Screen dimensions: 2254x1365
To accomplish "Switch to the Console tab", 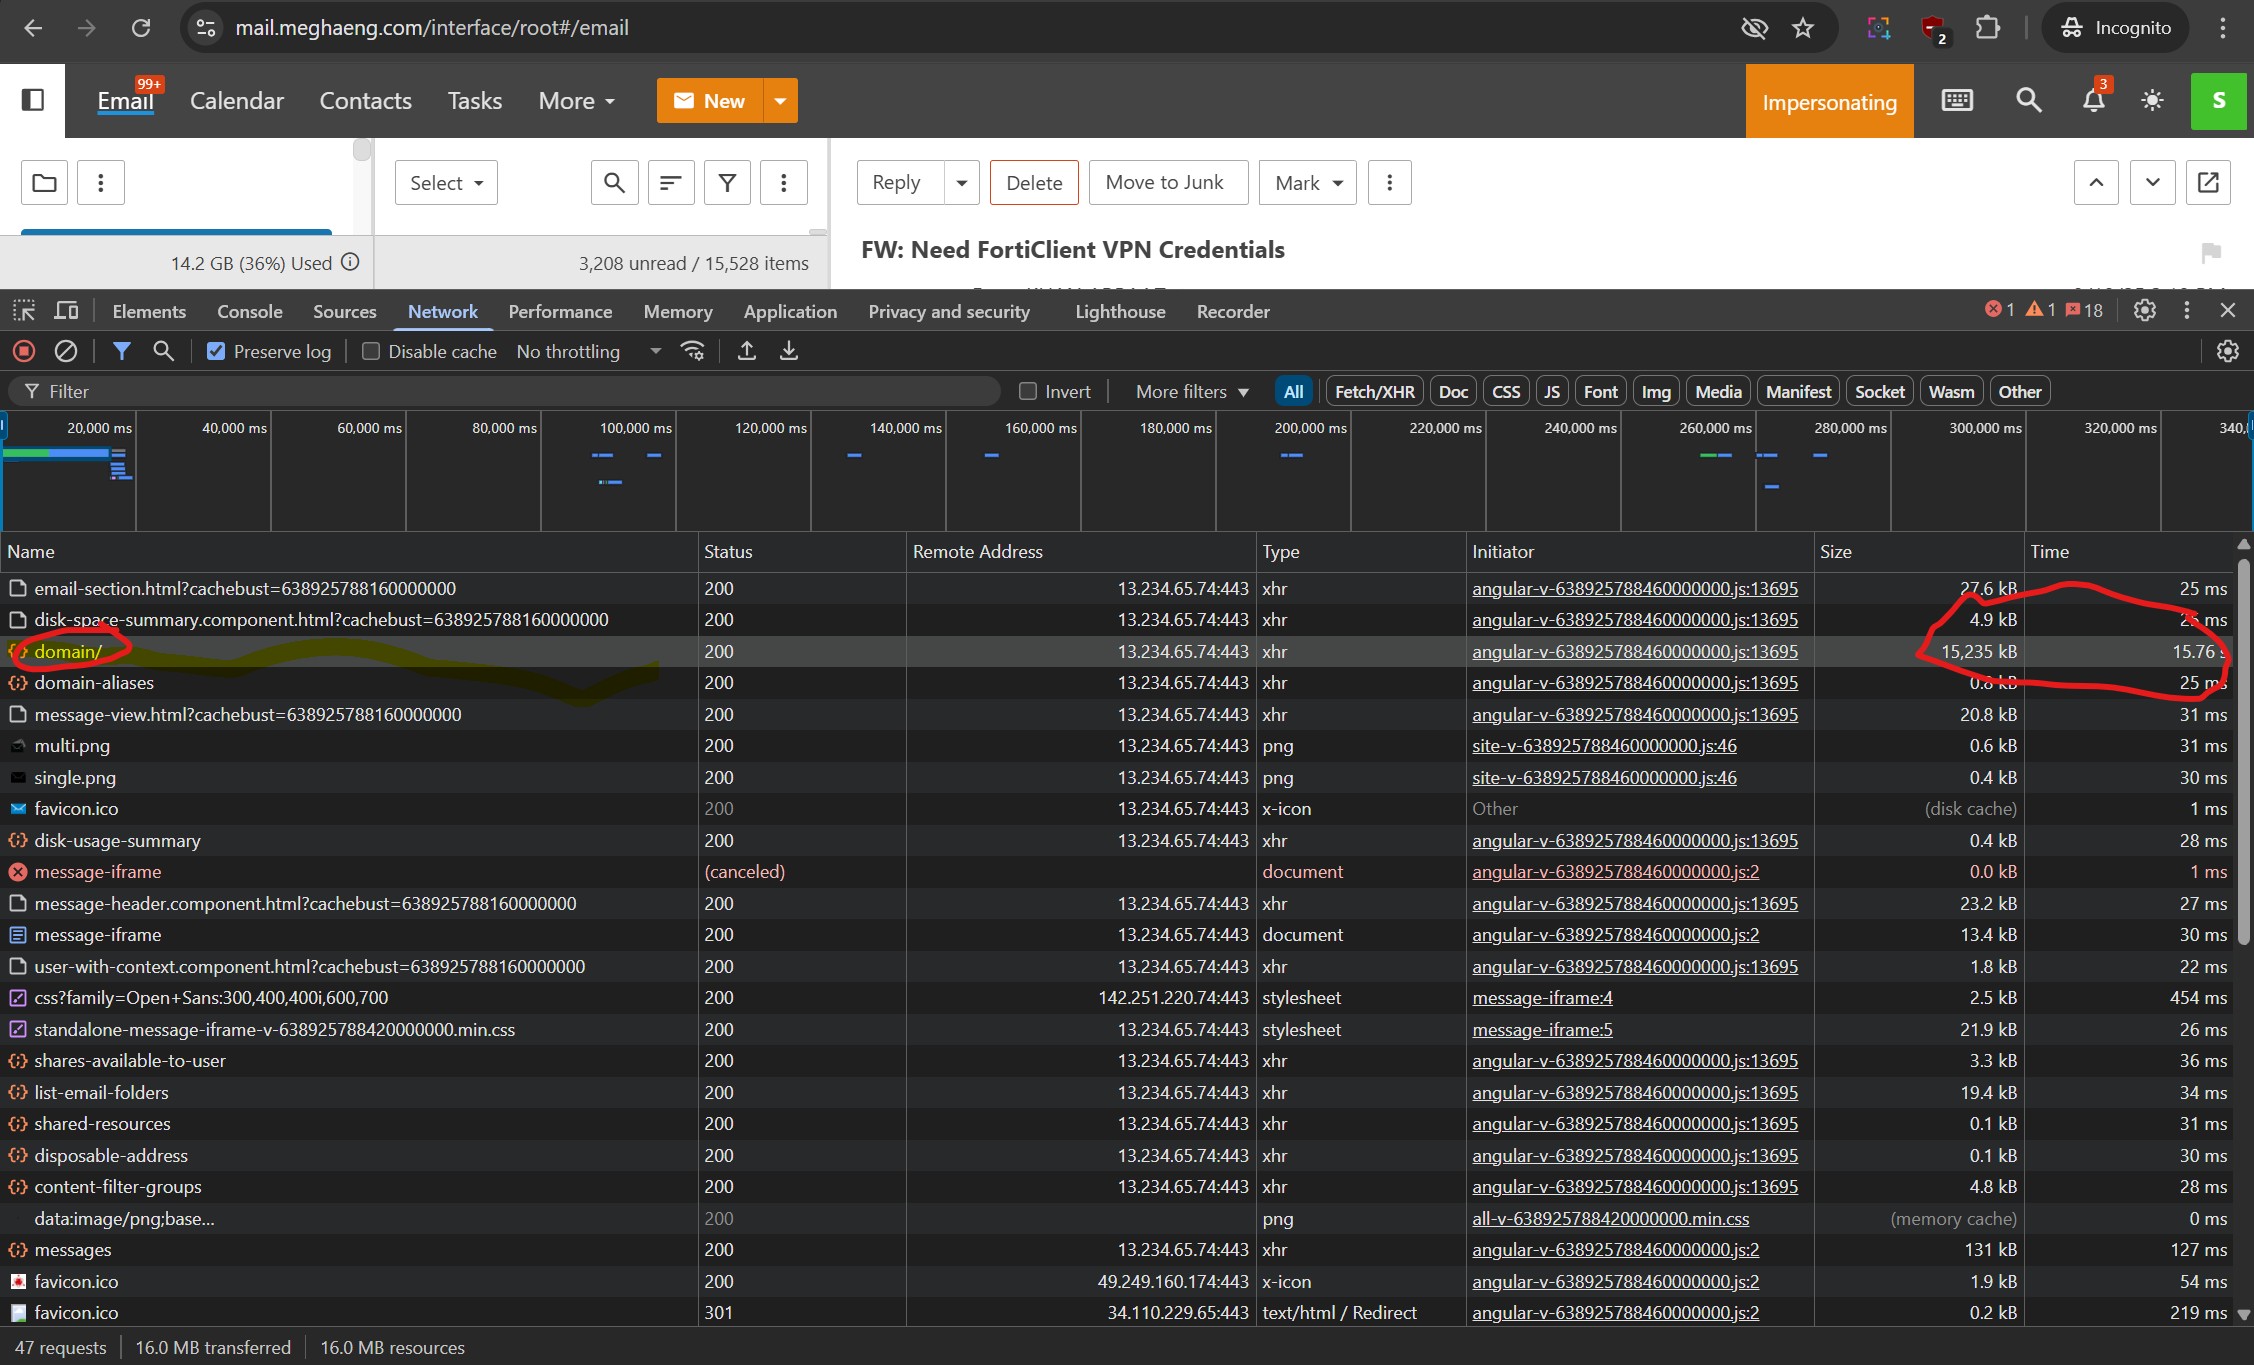I will click(x=250, y=311).
